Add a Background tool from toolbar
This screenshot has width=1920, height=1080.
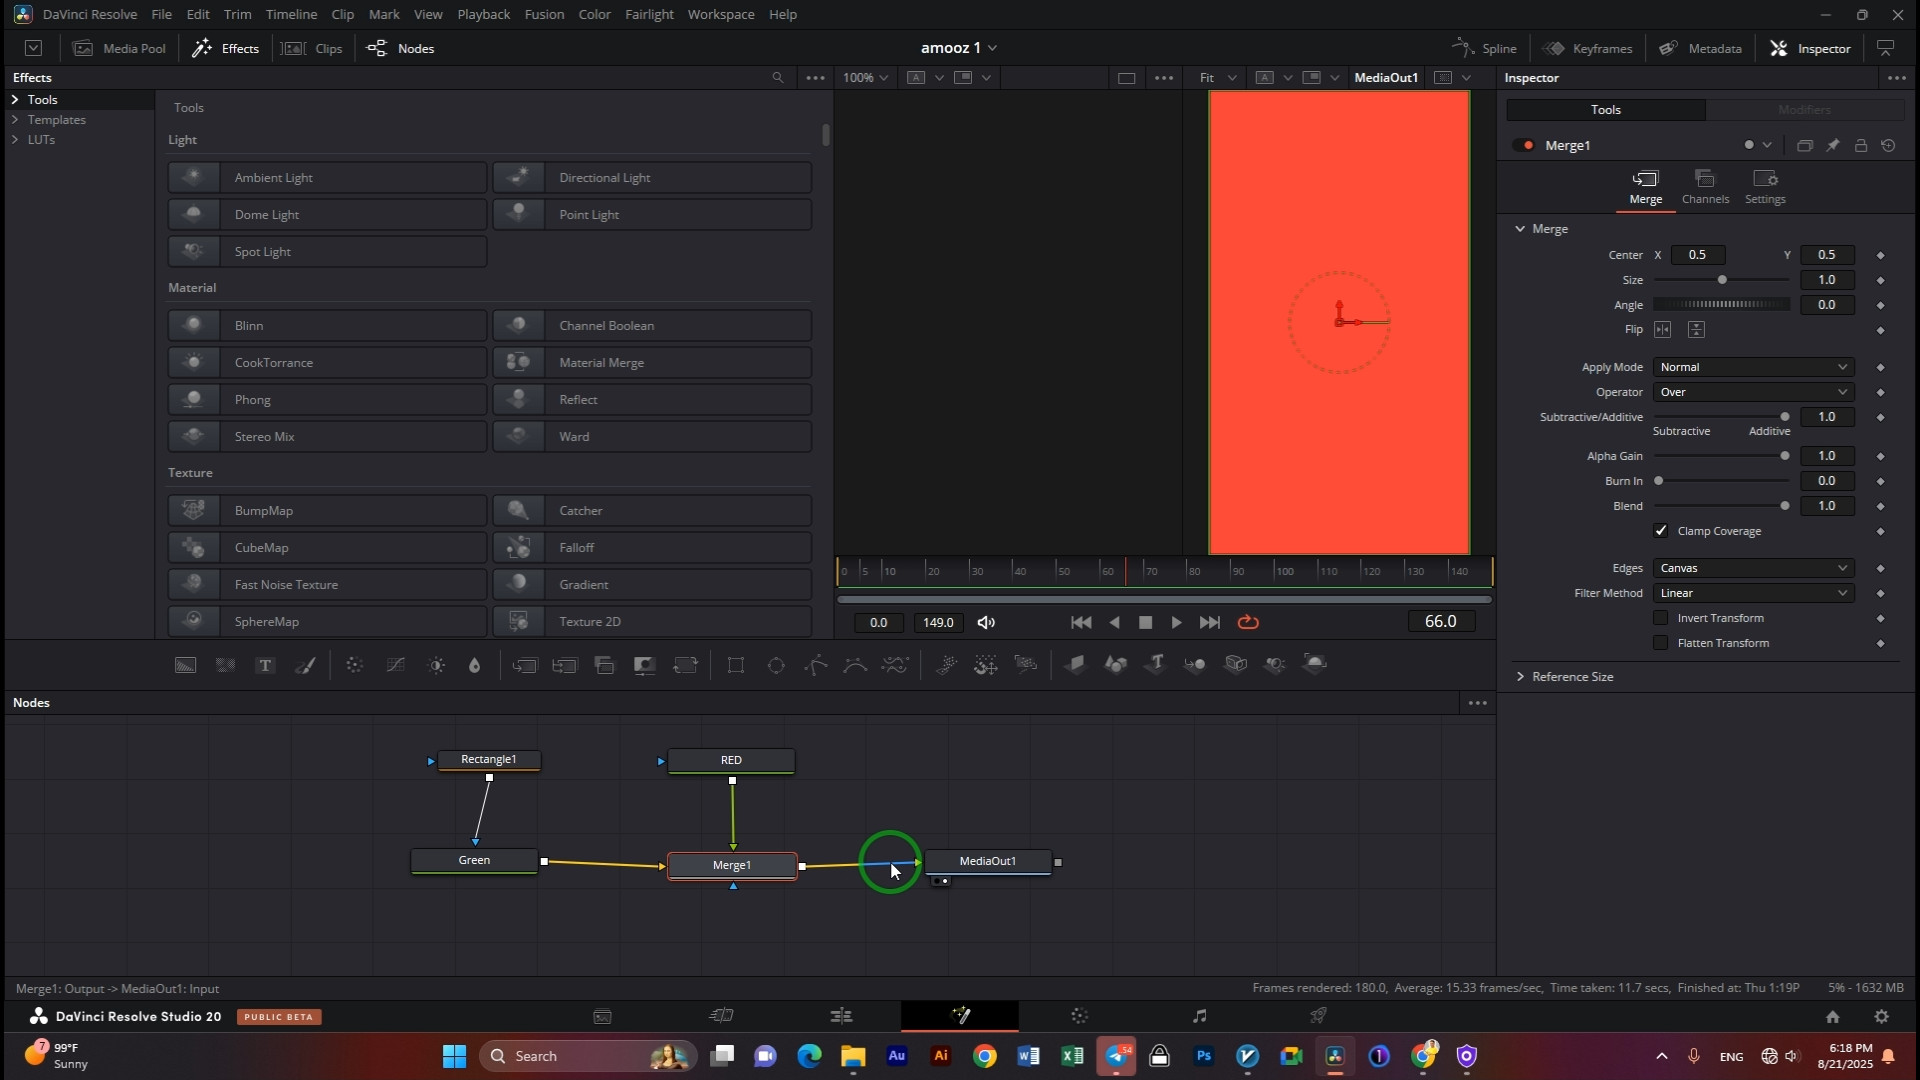tap(186, 665)
